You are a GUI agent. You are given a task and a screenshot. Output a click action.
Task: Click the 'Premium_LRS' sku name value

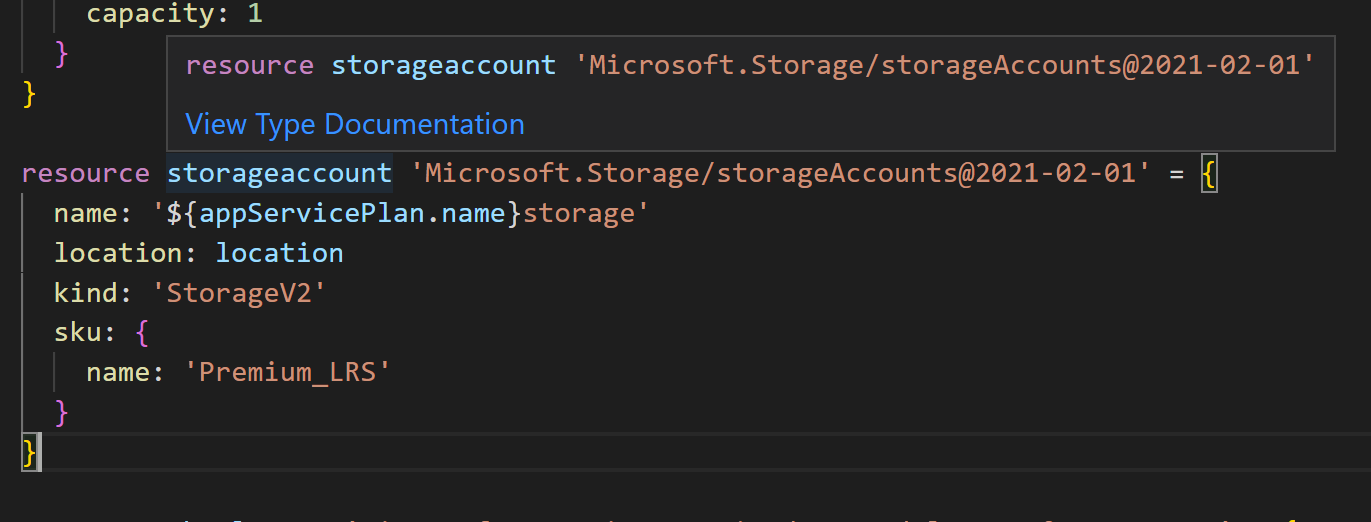(286, 372)
